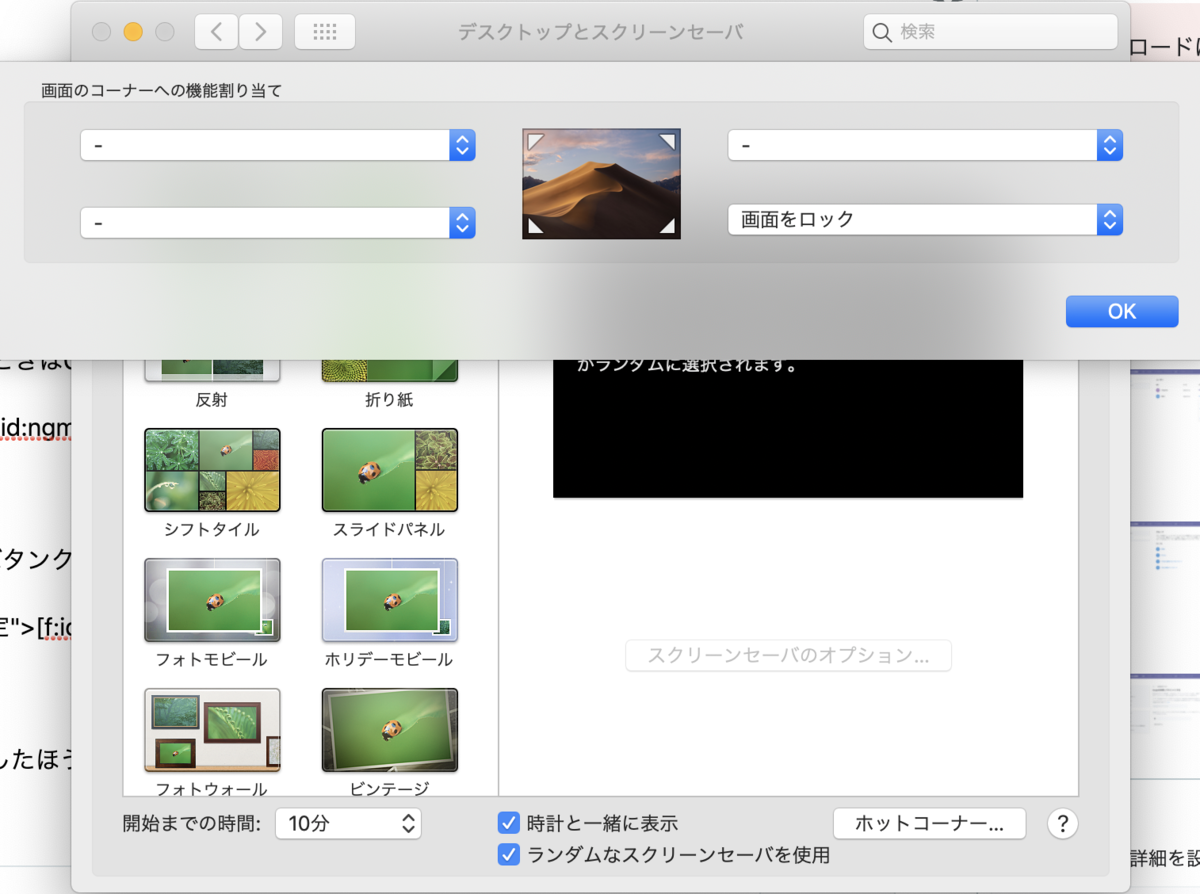Select the フォトモビール screen saver

pyautogui.click(x=212, y=600)
